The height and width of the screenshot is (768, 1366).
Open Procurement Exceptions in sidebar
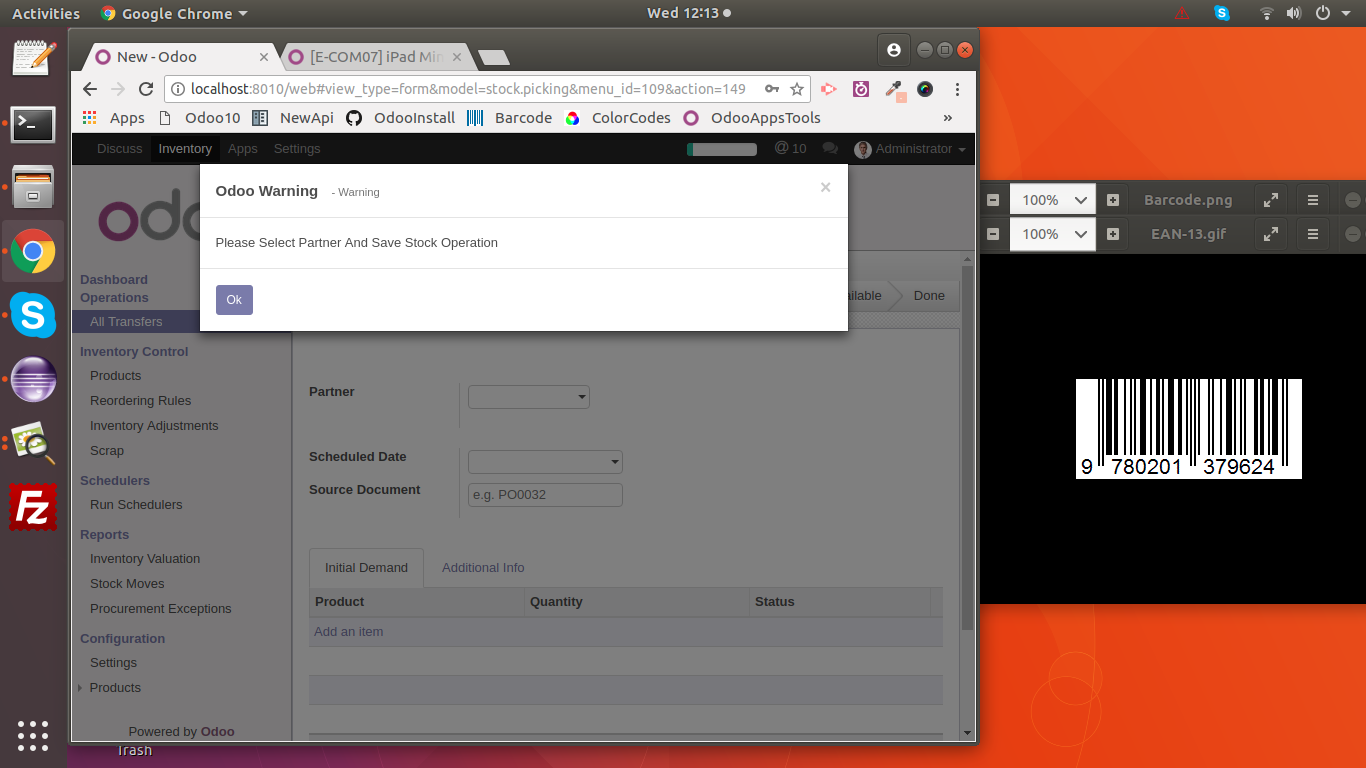160,608
